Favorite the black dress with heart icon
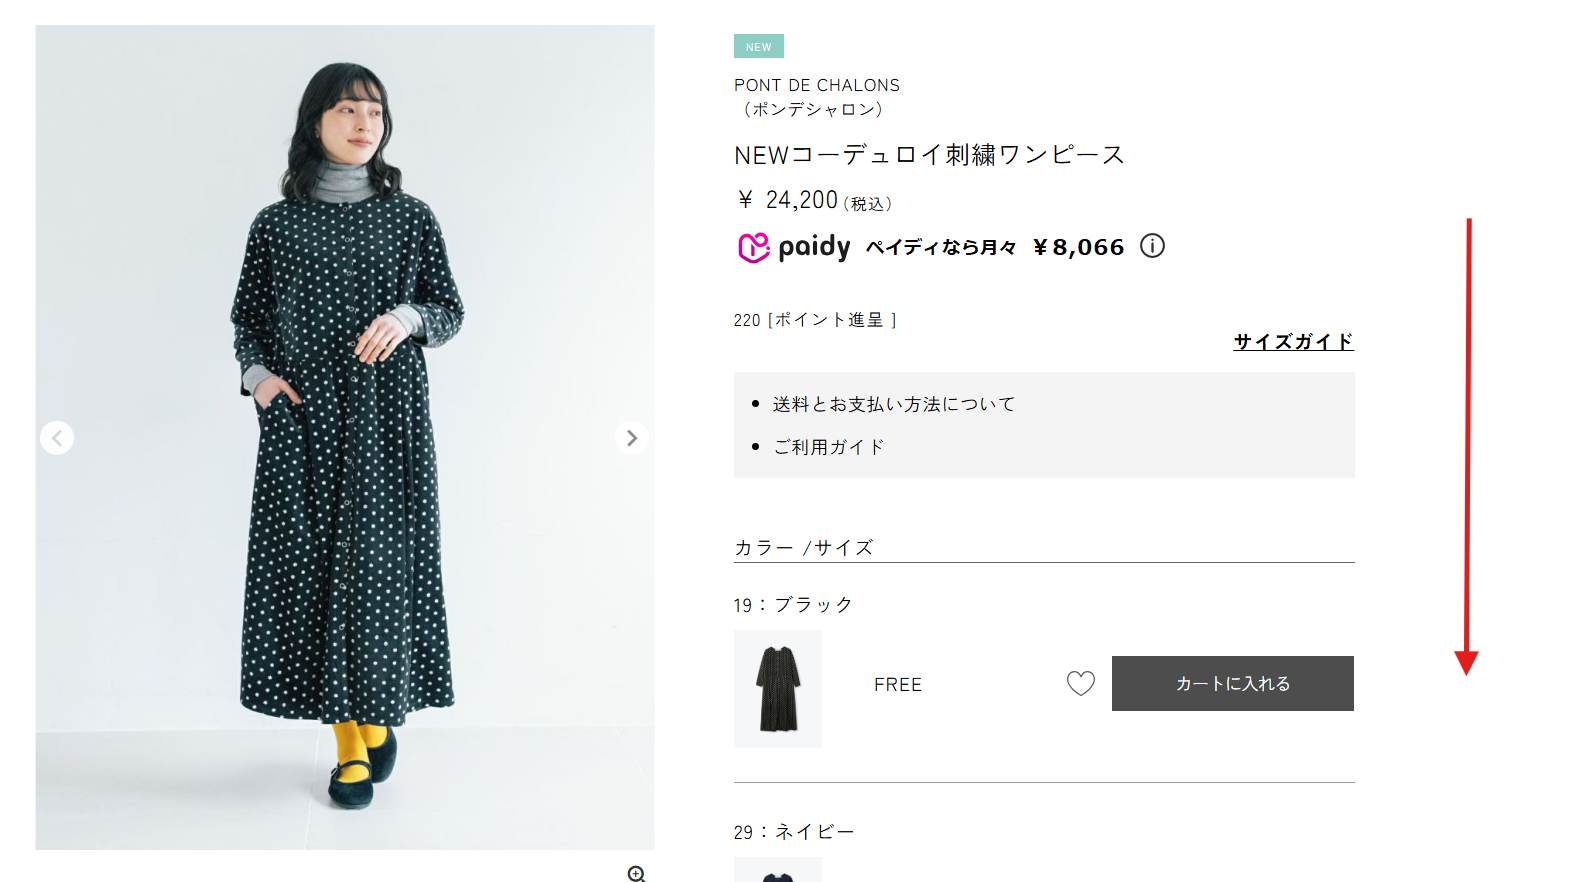 (1080, 683)
